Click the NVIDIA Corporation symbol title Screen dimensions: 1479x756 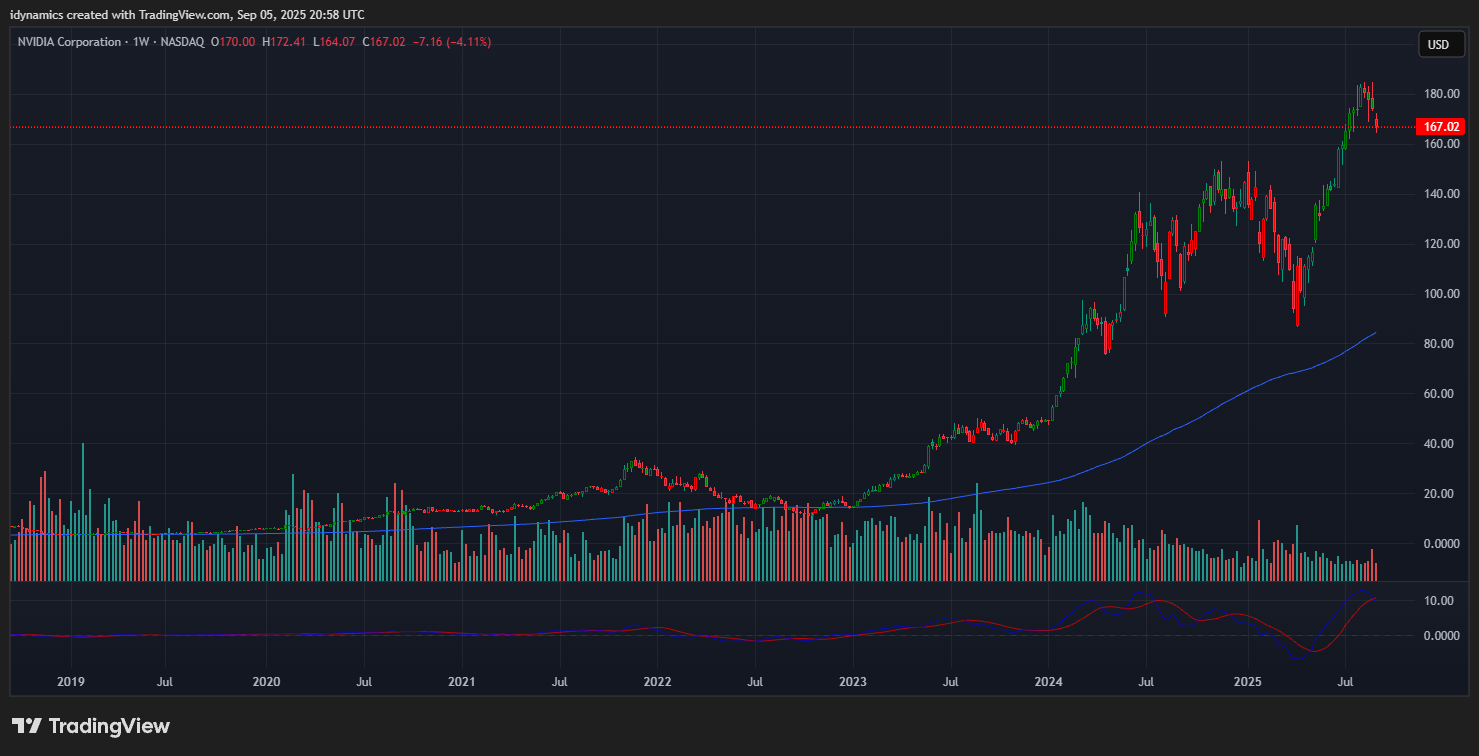[69, 42]
